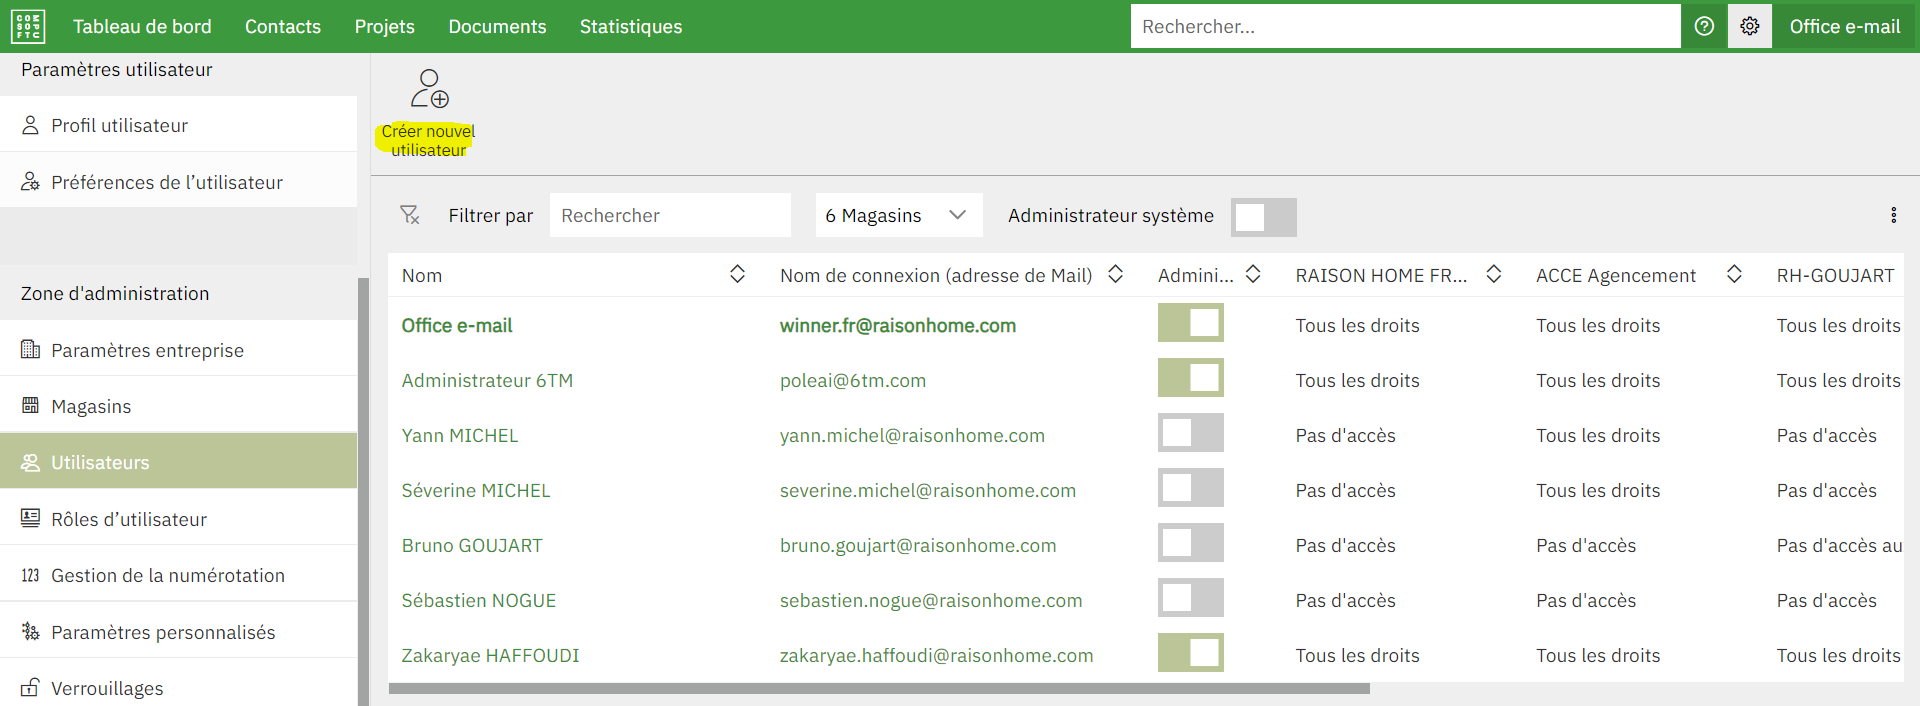Click the Filtrer par search field
This screenshot has height=706, width=1920.
click(x=669, y=216)
